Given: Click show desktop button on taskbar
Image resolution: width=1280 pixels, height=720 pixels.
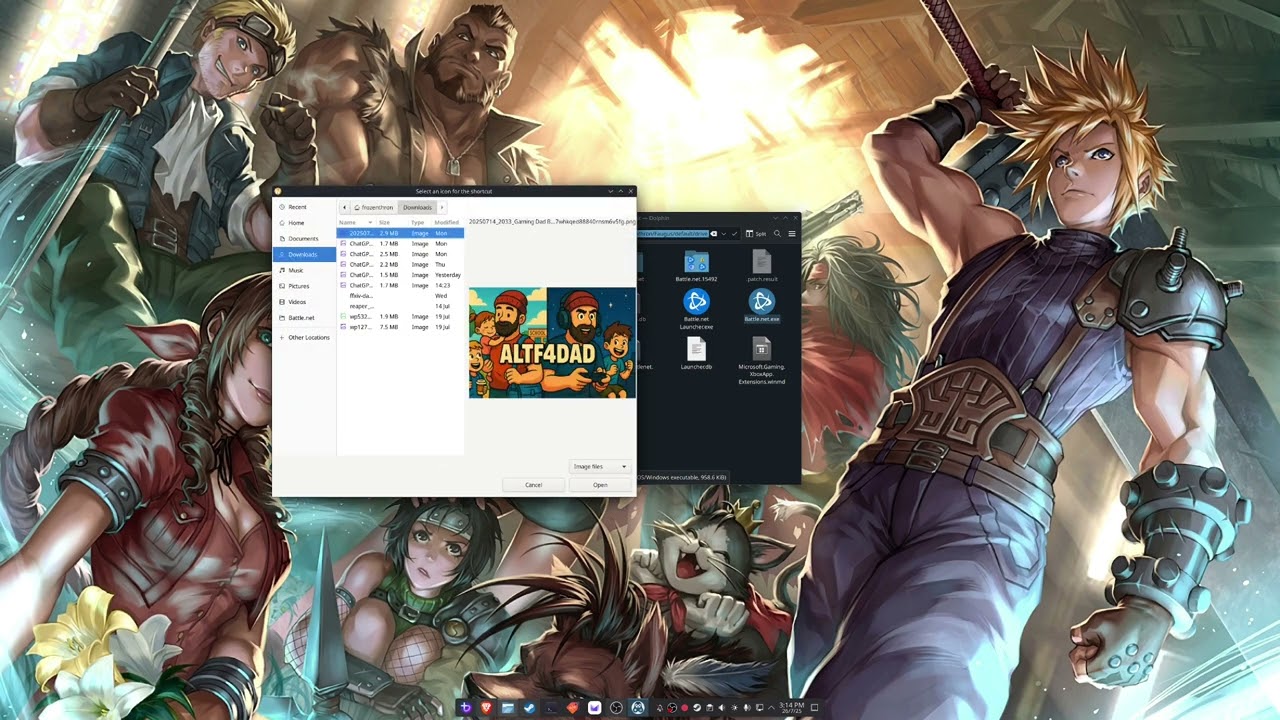Looking at the screenshot, I should tap(814, 707).
